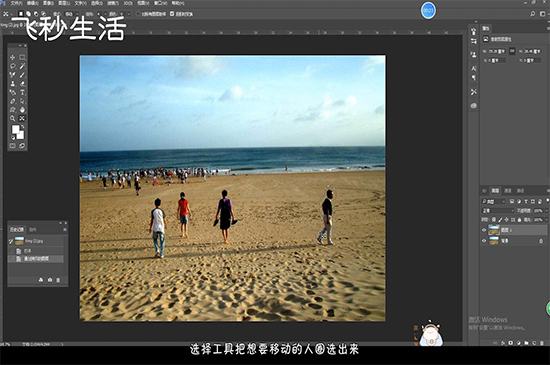
Task: Reset default foreground and background colors
Action: (x=13, y=138)
